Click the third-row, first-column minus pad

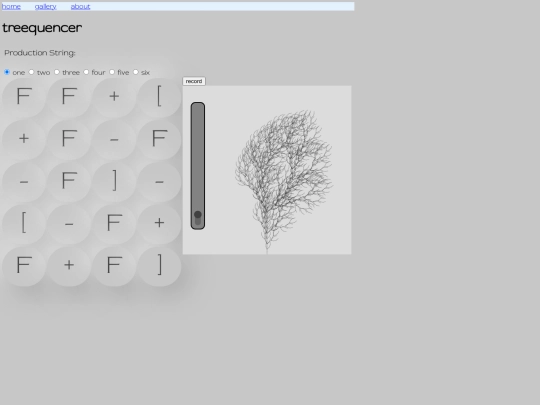pos(24,181)
